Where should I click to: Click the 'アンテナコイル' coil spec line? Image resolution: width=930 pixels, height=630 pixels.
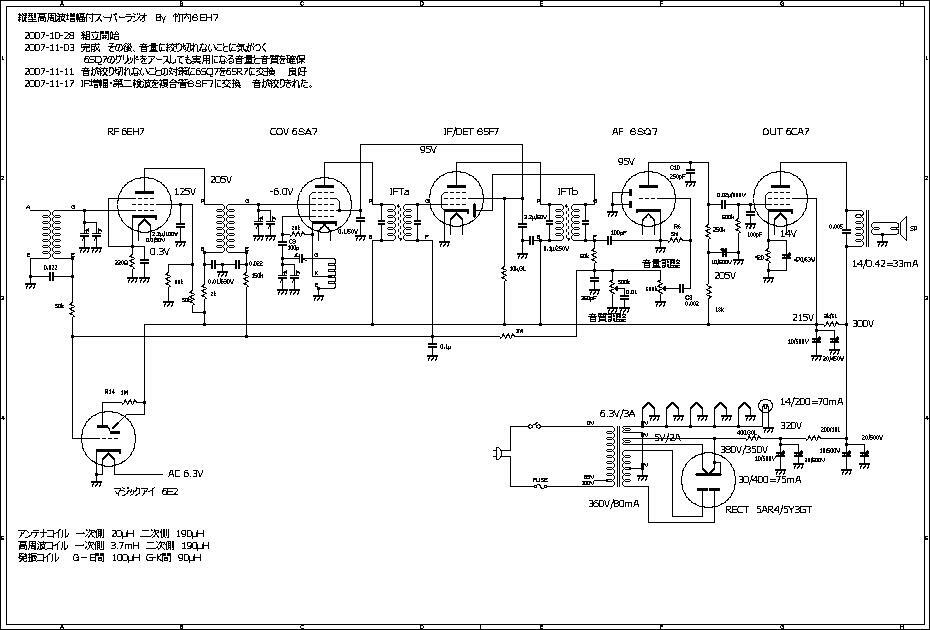[x=112, y=533]
